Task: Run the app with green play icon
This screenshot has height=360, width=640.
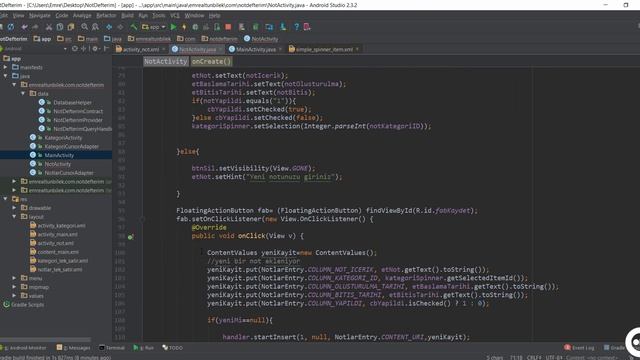Action: click(x=173, y=27)
